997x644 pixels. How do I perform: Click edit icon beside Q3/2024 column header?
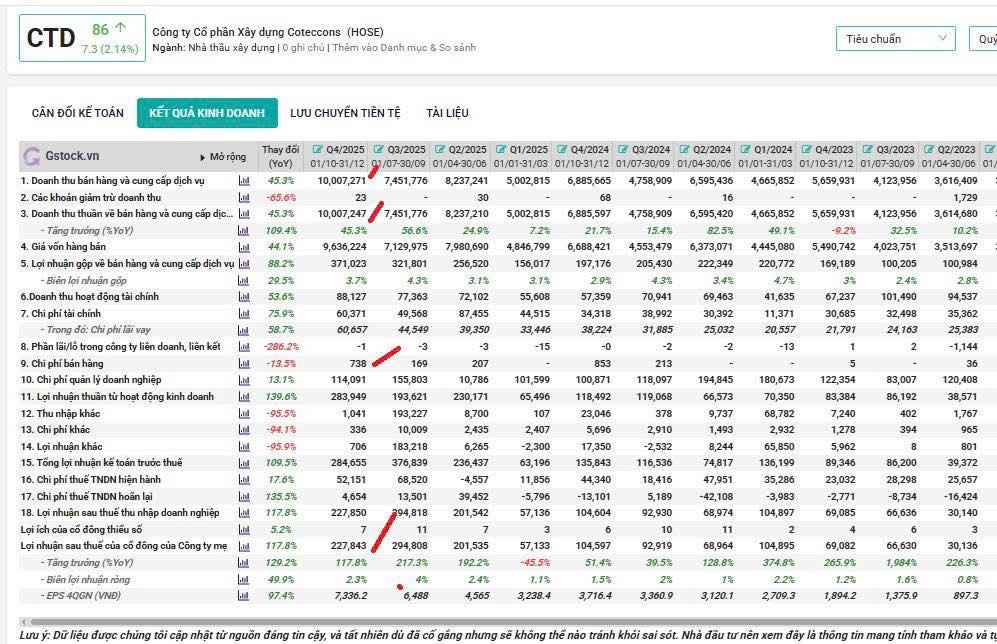coord(622,149)
